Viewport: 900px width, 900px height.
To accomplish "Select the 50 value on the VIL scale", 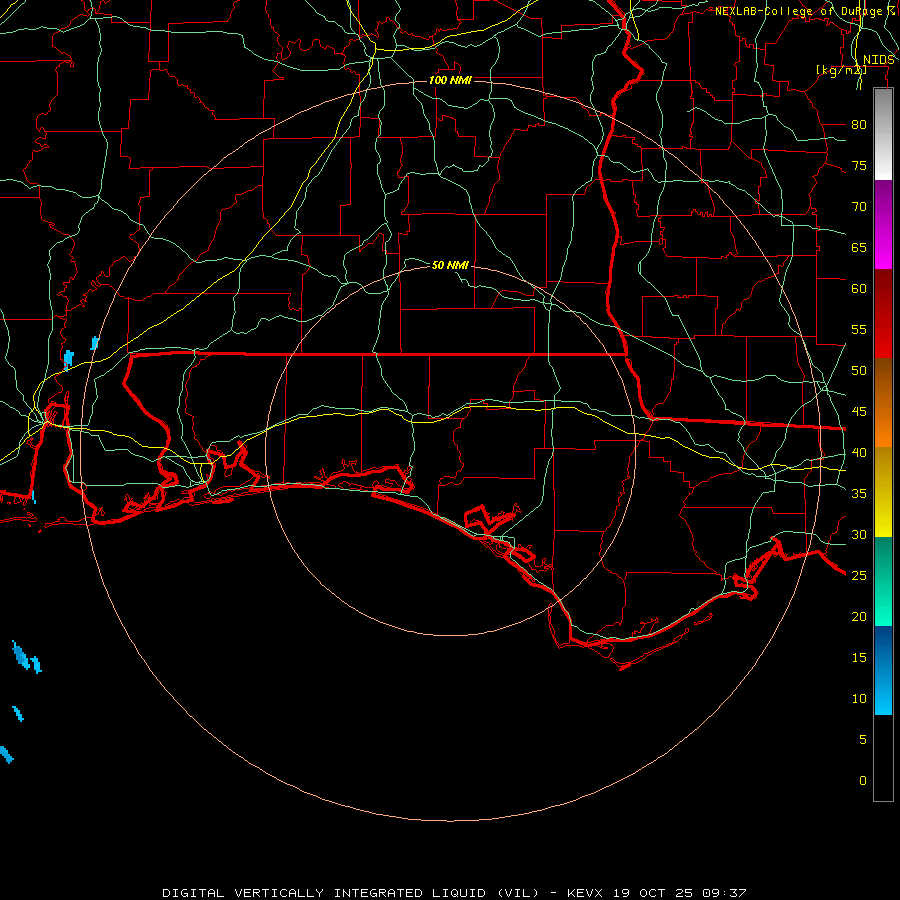I will point(859,371).
